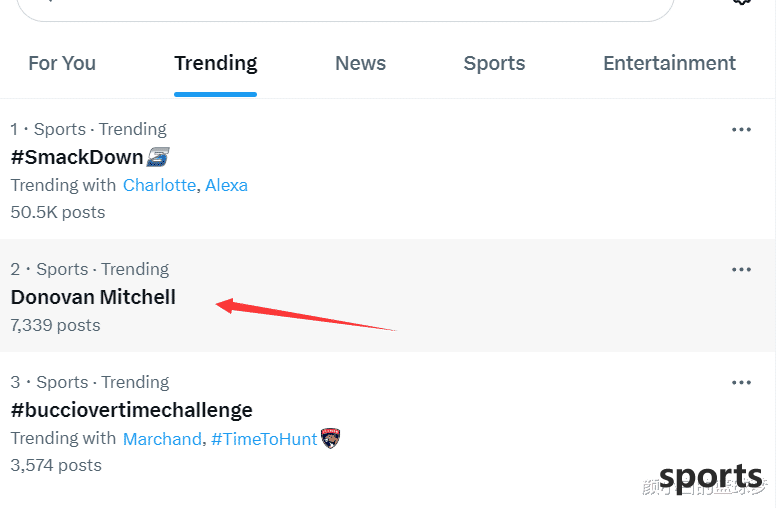Open the Alexa trending link
Screen dimensions: 777x508
(x=226, y=185)
